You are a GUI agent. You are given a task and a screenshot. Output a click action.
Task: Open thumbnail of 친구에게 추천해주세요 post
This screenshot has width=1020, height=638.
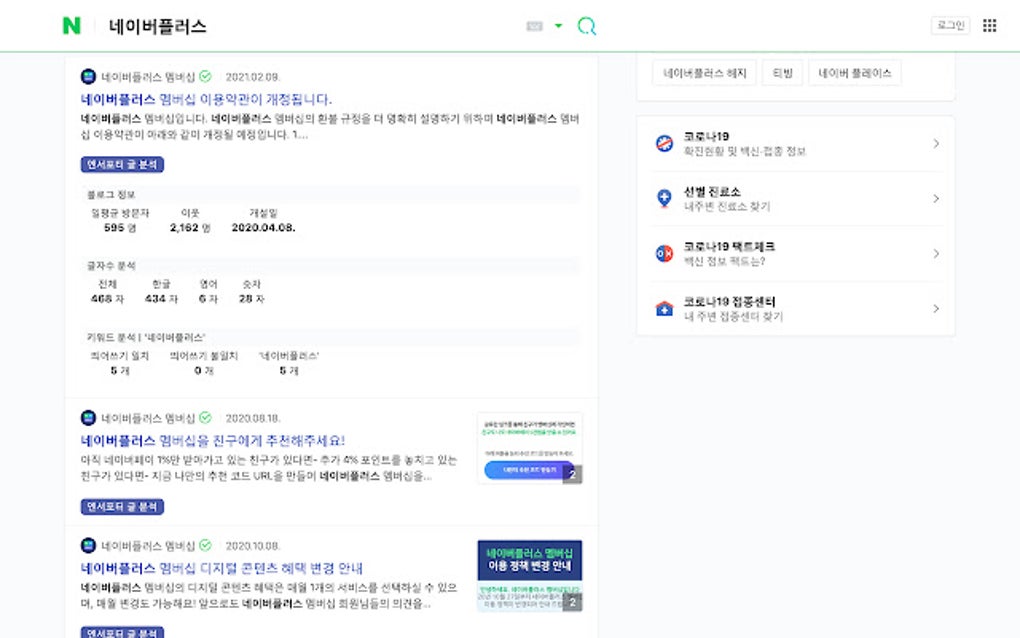pos(529,448)
